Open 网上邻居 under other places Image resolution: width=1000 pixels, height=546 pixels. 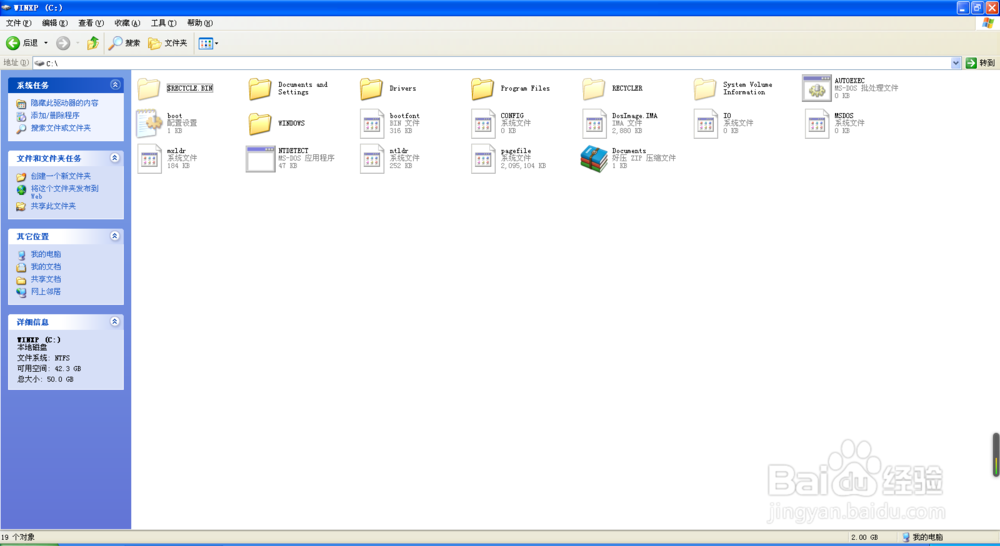tap(46, 291)
